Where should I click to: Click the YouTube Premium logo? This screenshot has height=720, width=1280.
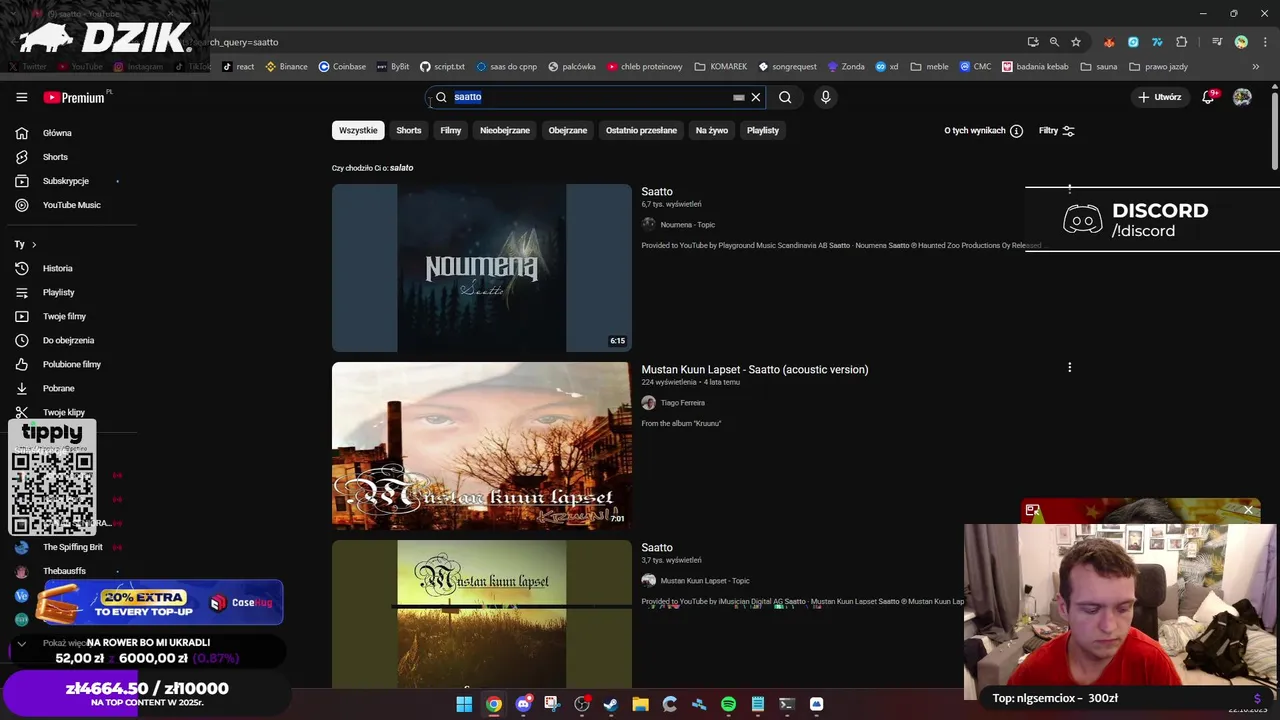75,97
